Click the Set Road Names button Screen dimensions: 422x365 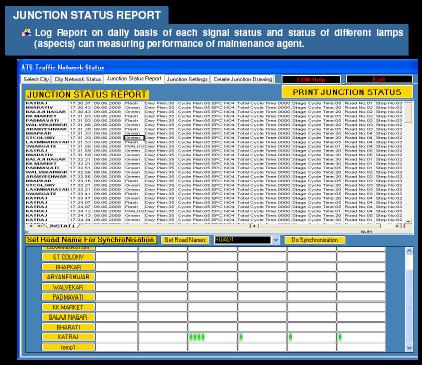point(185,240)
